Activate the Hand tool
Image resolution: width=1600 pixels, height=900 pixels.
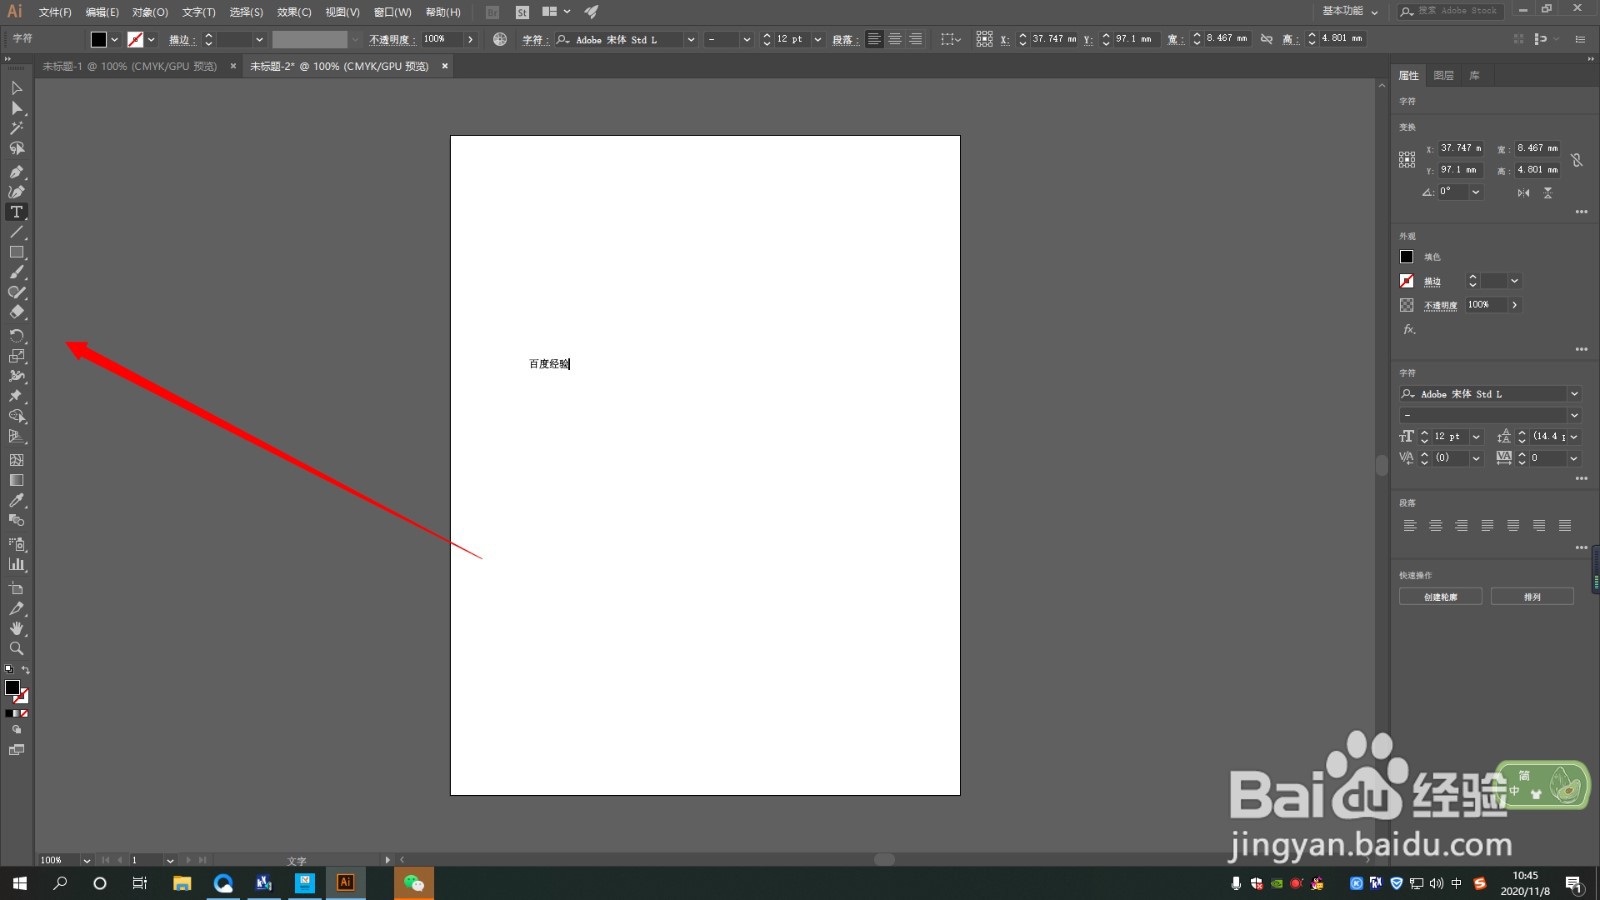tap(16, 628)
